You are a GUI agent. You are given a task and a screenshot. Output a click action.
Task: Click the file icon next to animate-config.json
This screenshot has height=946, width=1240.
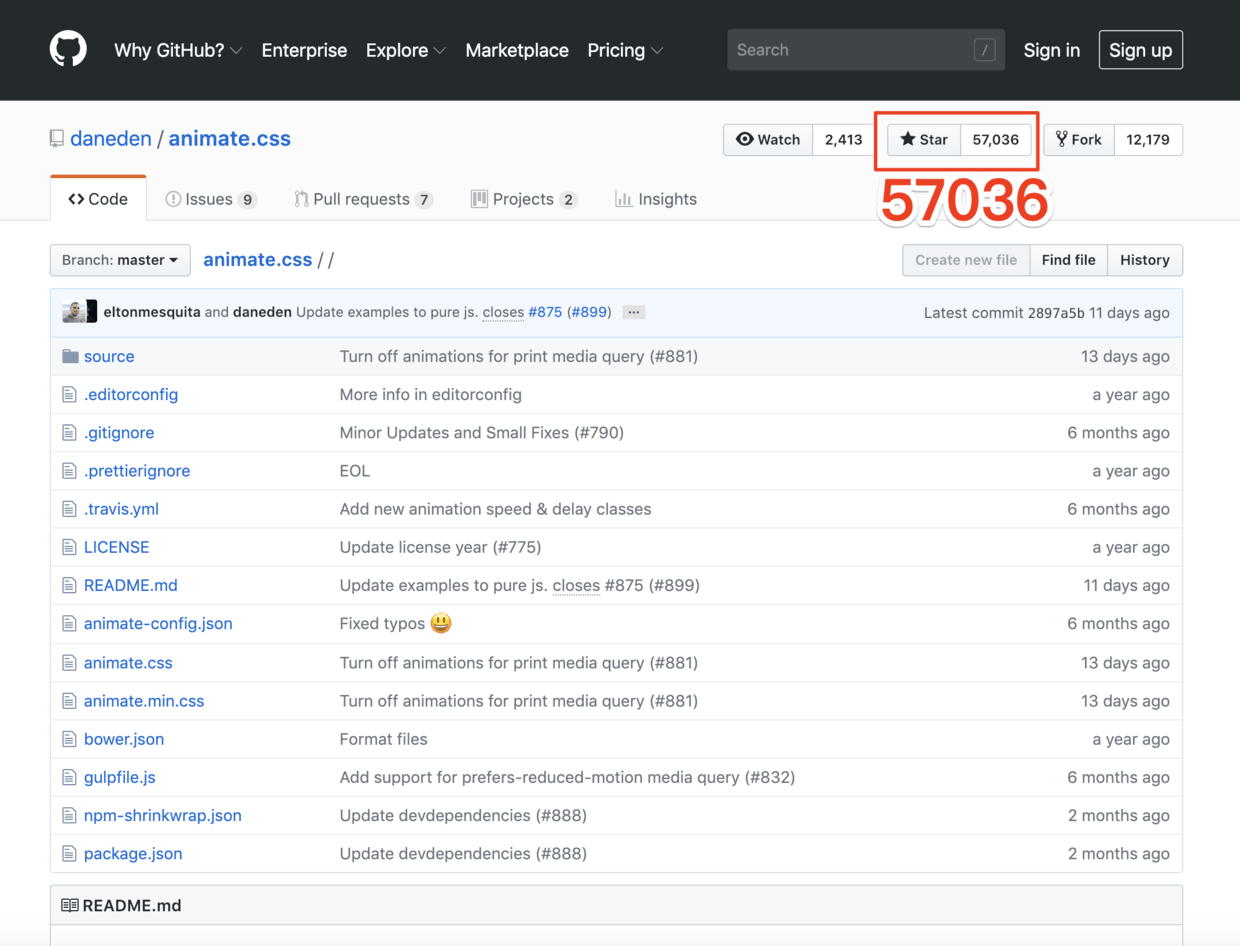point(69,624)
